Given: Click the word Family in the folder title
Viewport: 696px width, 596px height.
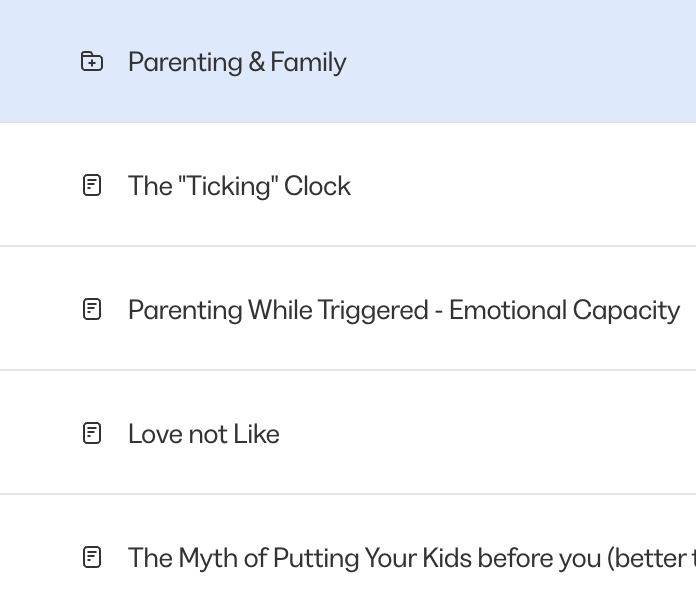Looking at the screenshot, I should click(308, 62).
